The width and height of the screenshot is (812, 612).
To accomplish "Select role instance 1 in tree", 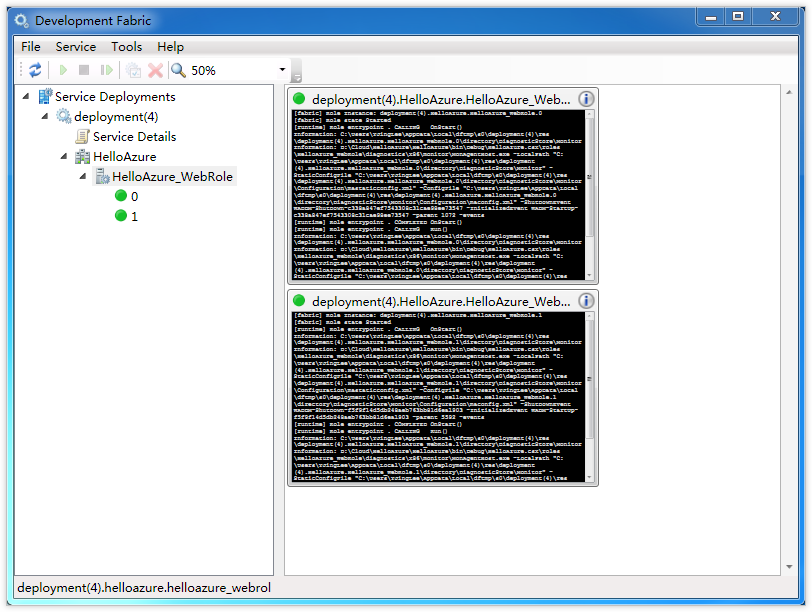I will (134, 216).
